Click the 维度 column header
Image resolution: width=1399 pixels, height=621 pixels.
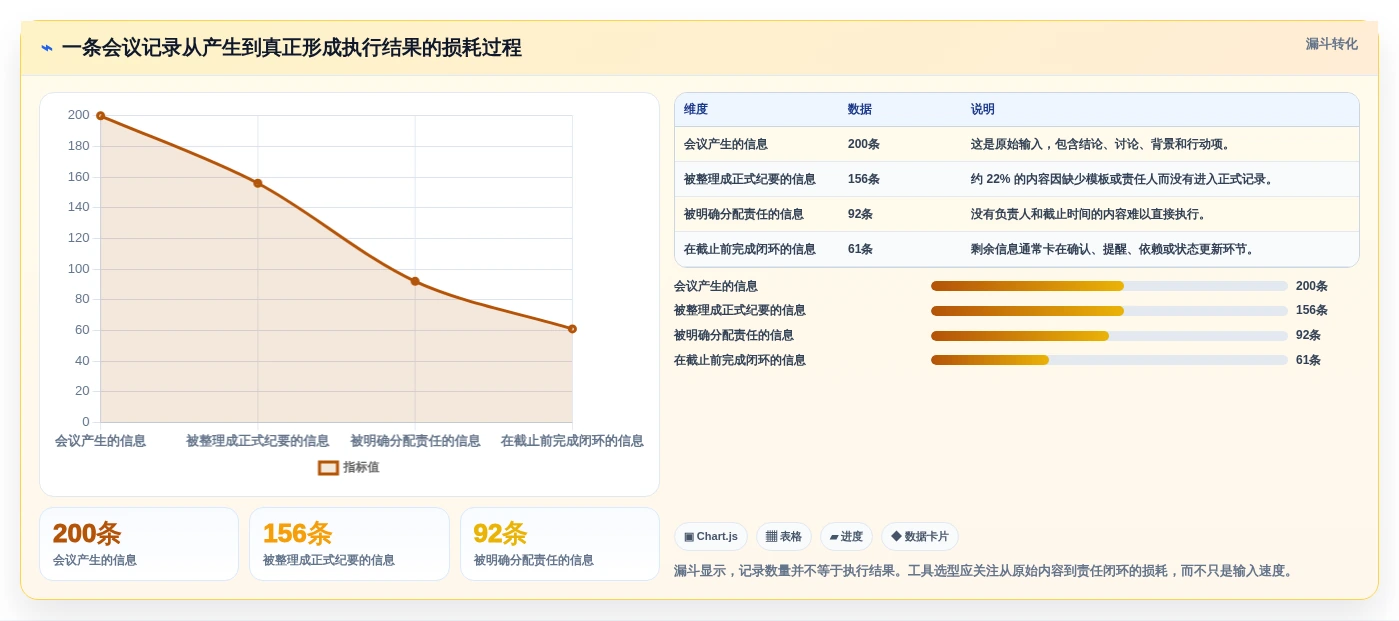click(696, 109)
